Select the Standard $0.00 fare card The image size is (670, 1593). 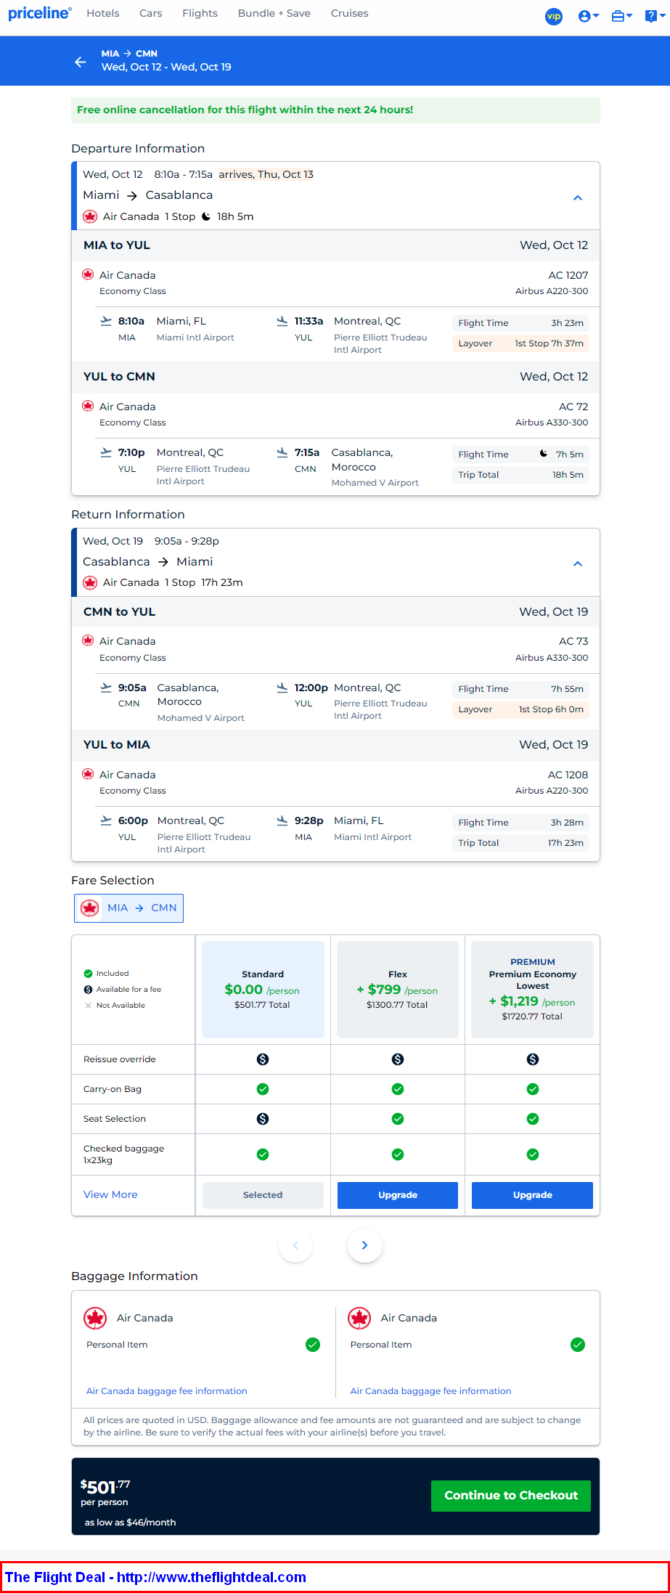point(263,989)
